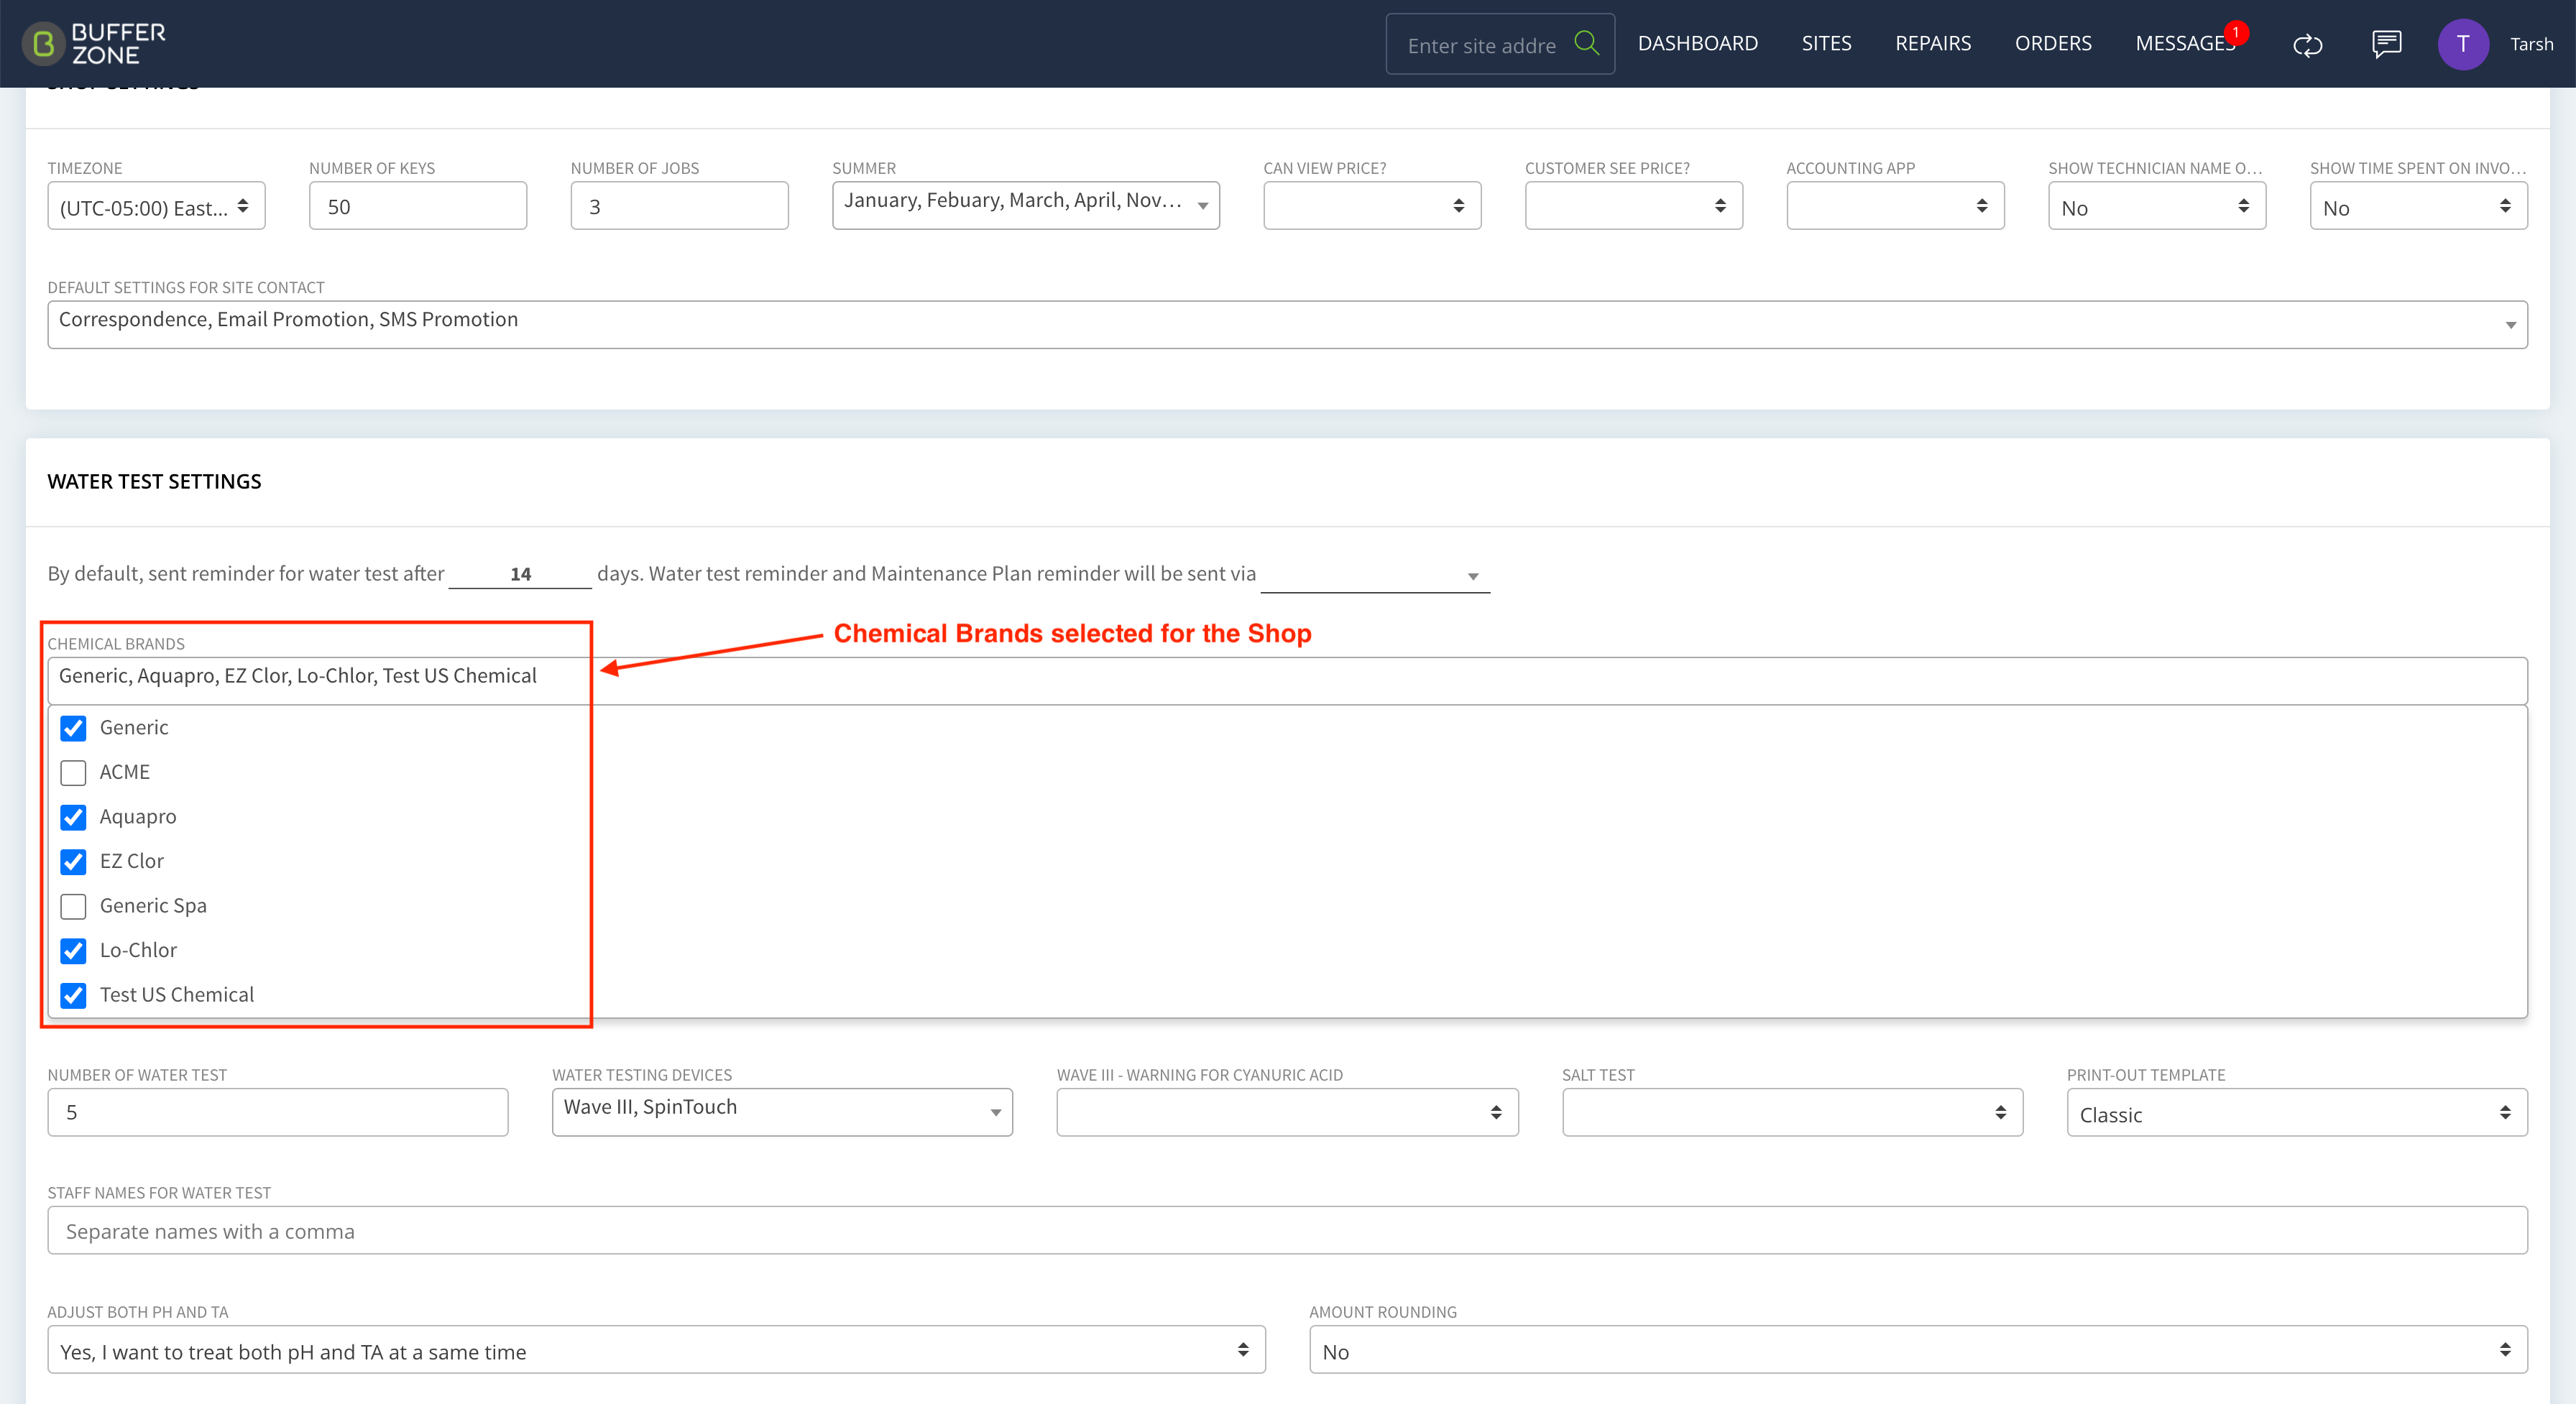This screenshot has height=1404, width=2576.
Task: Click the Number of Keys field
Action: click(x=418, y=206)
